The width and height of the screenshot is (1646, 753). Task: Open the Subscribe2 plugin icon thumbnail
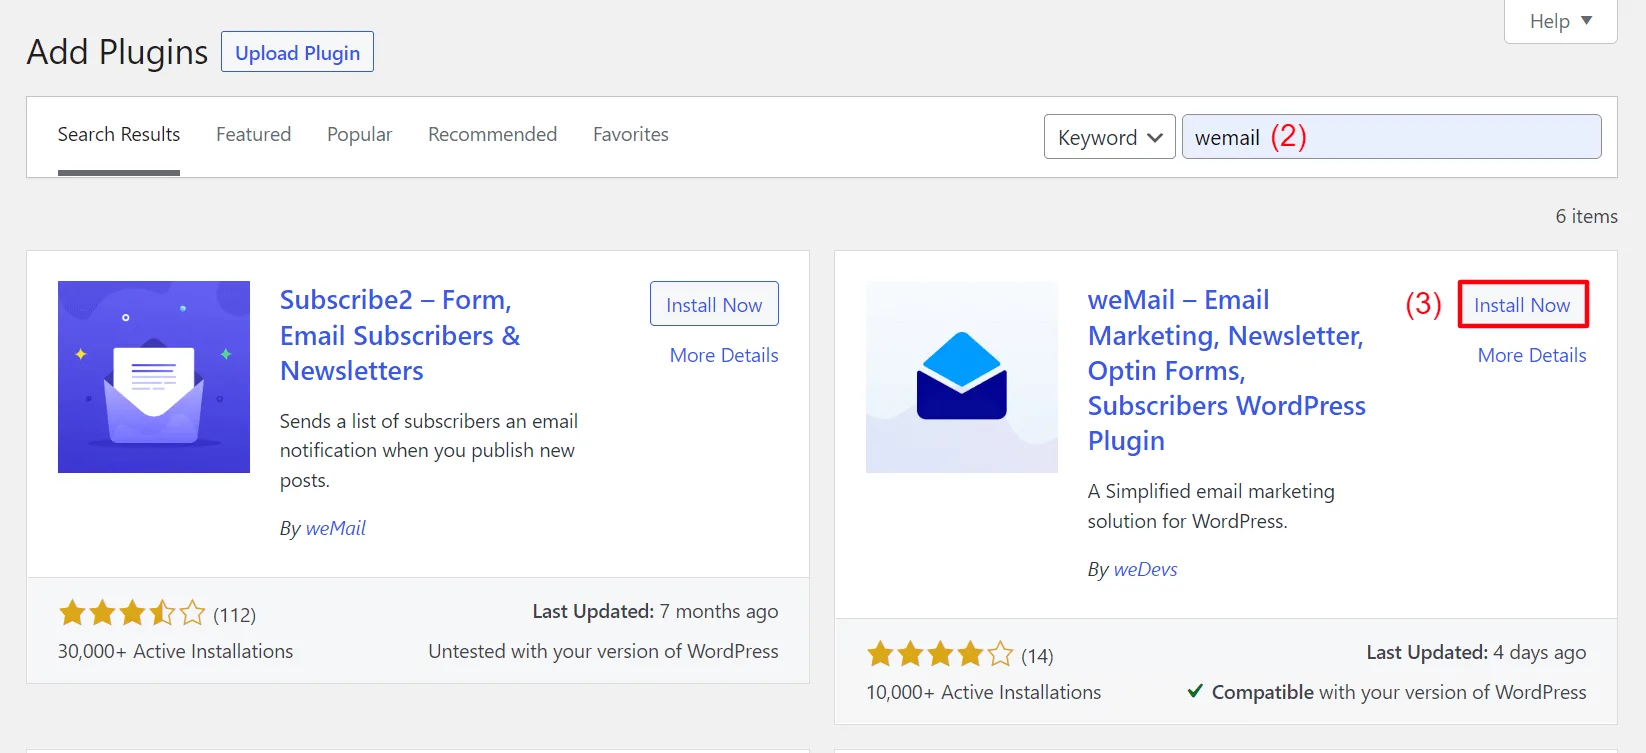(x=154, y=377)
